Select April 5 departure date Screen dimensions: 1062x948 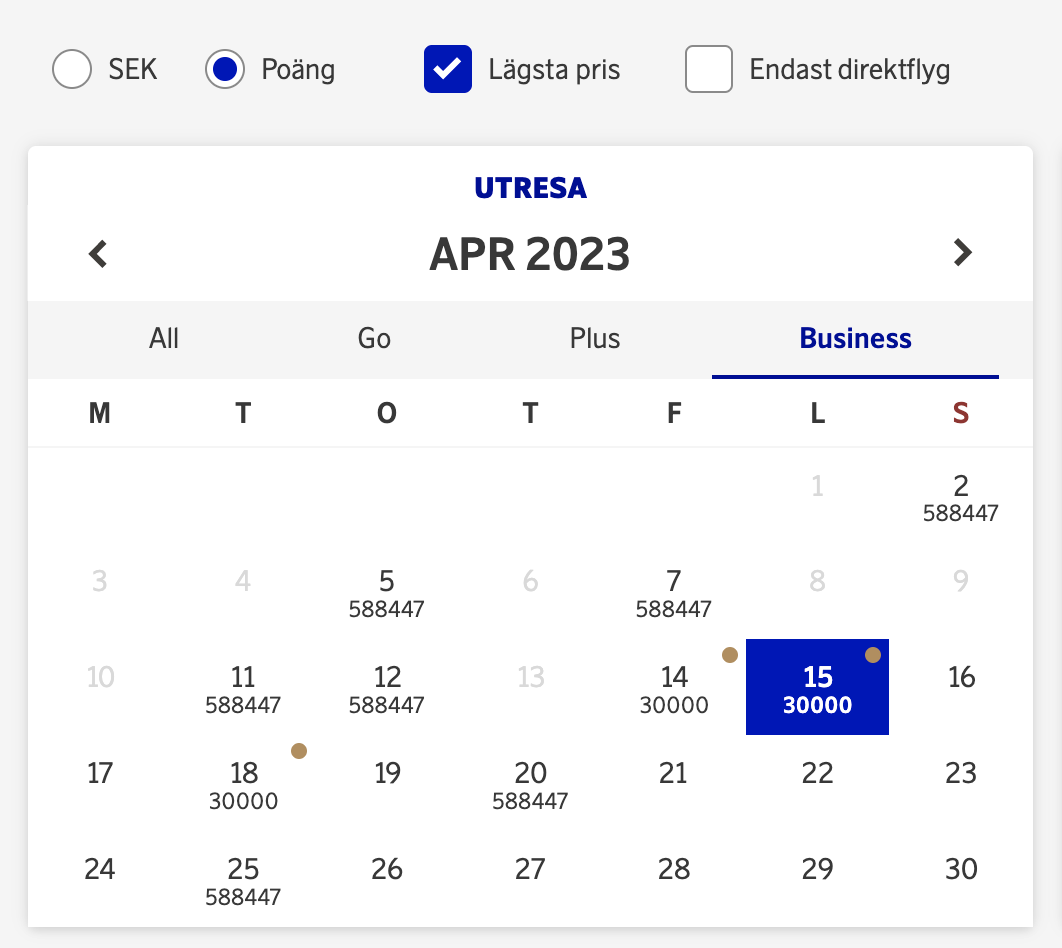pyautogui.click(x=387, y=592)
